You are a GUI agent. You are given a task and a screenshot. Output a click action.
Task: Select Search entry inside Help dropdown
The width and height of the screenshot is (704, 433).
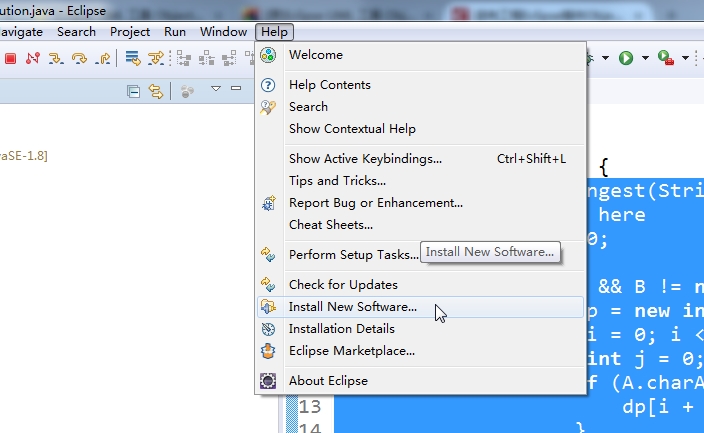[421, 107]
